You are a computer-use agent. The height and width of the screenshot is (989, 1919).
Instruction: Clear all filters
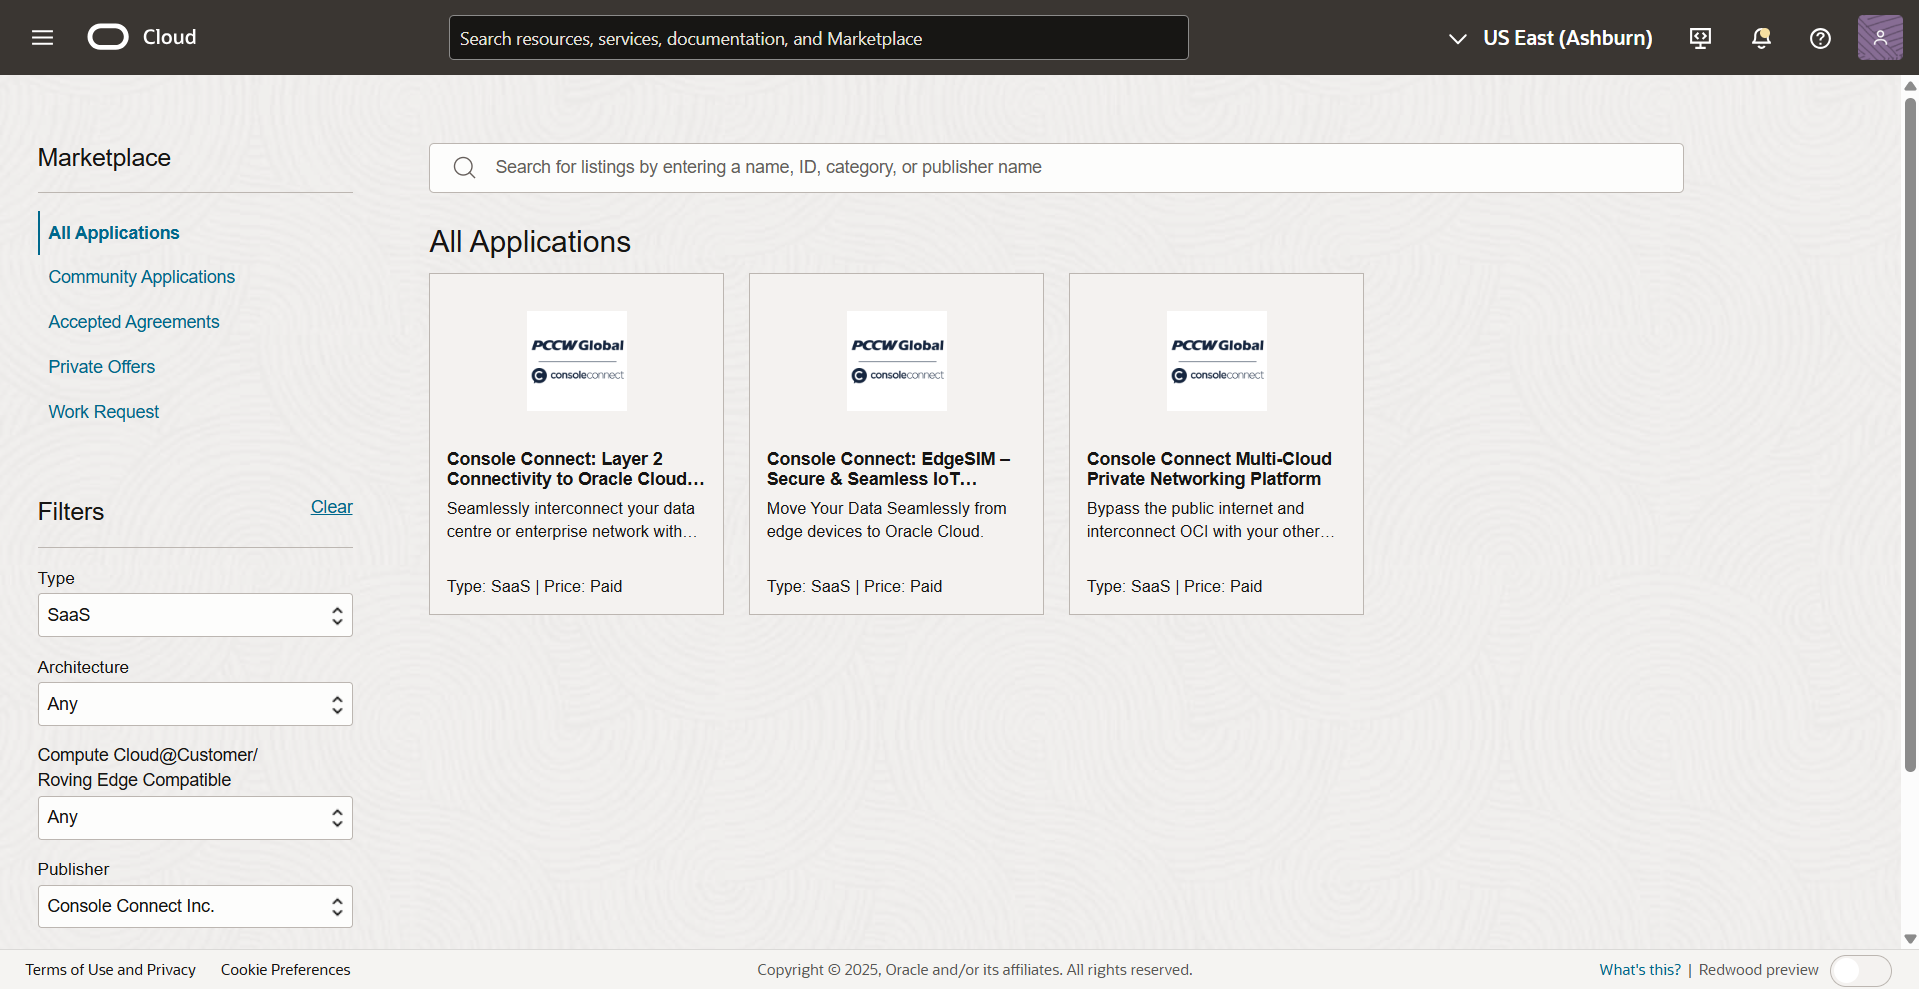[332, 507]
